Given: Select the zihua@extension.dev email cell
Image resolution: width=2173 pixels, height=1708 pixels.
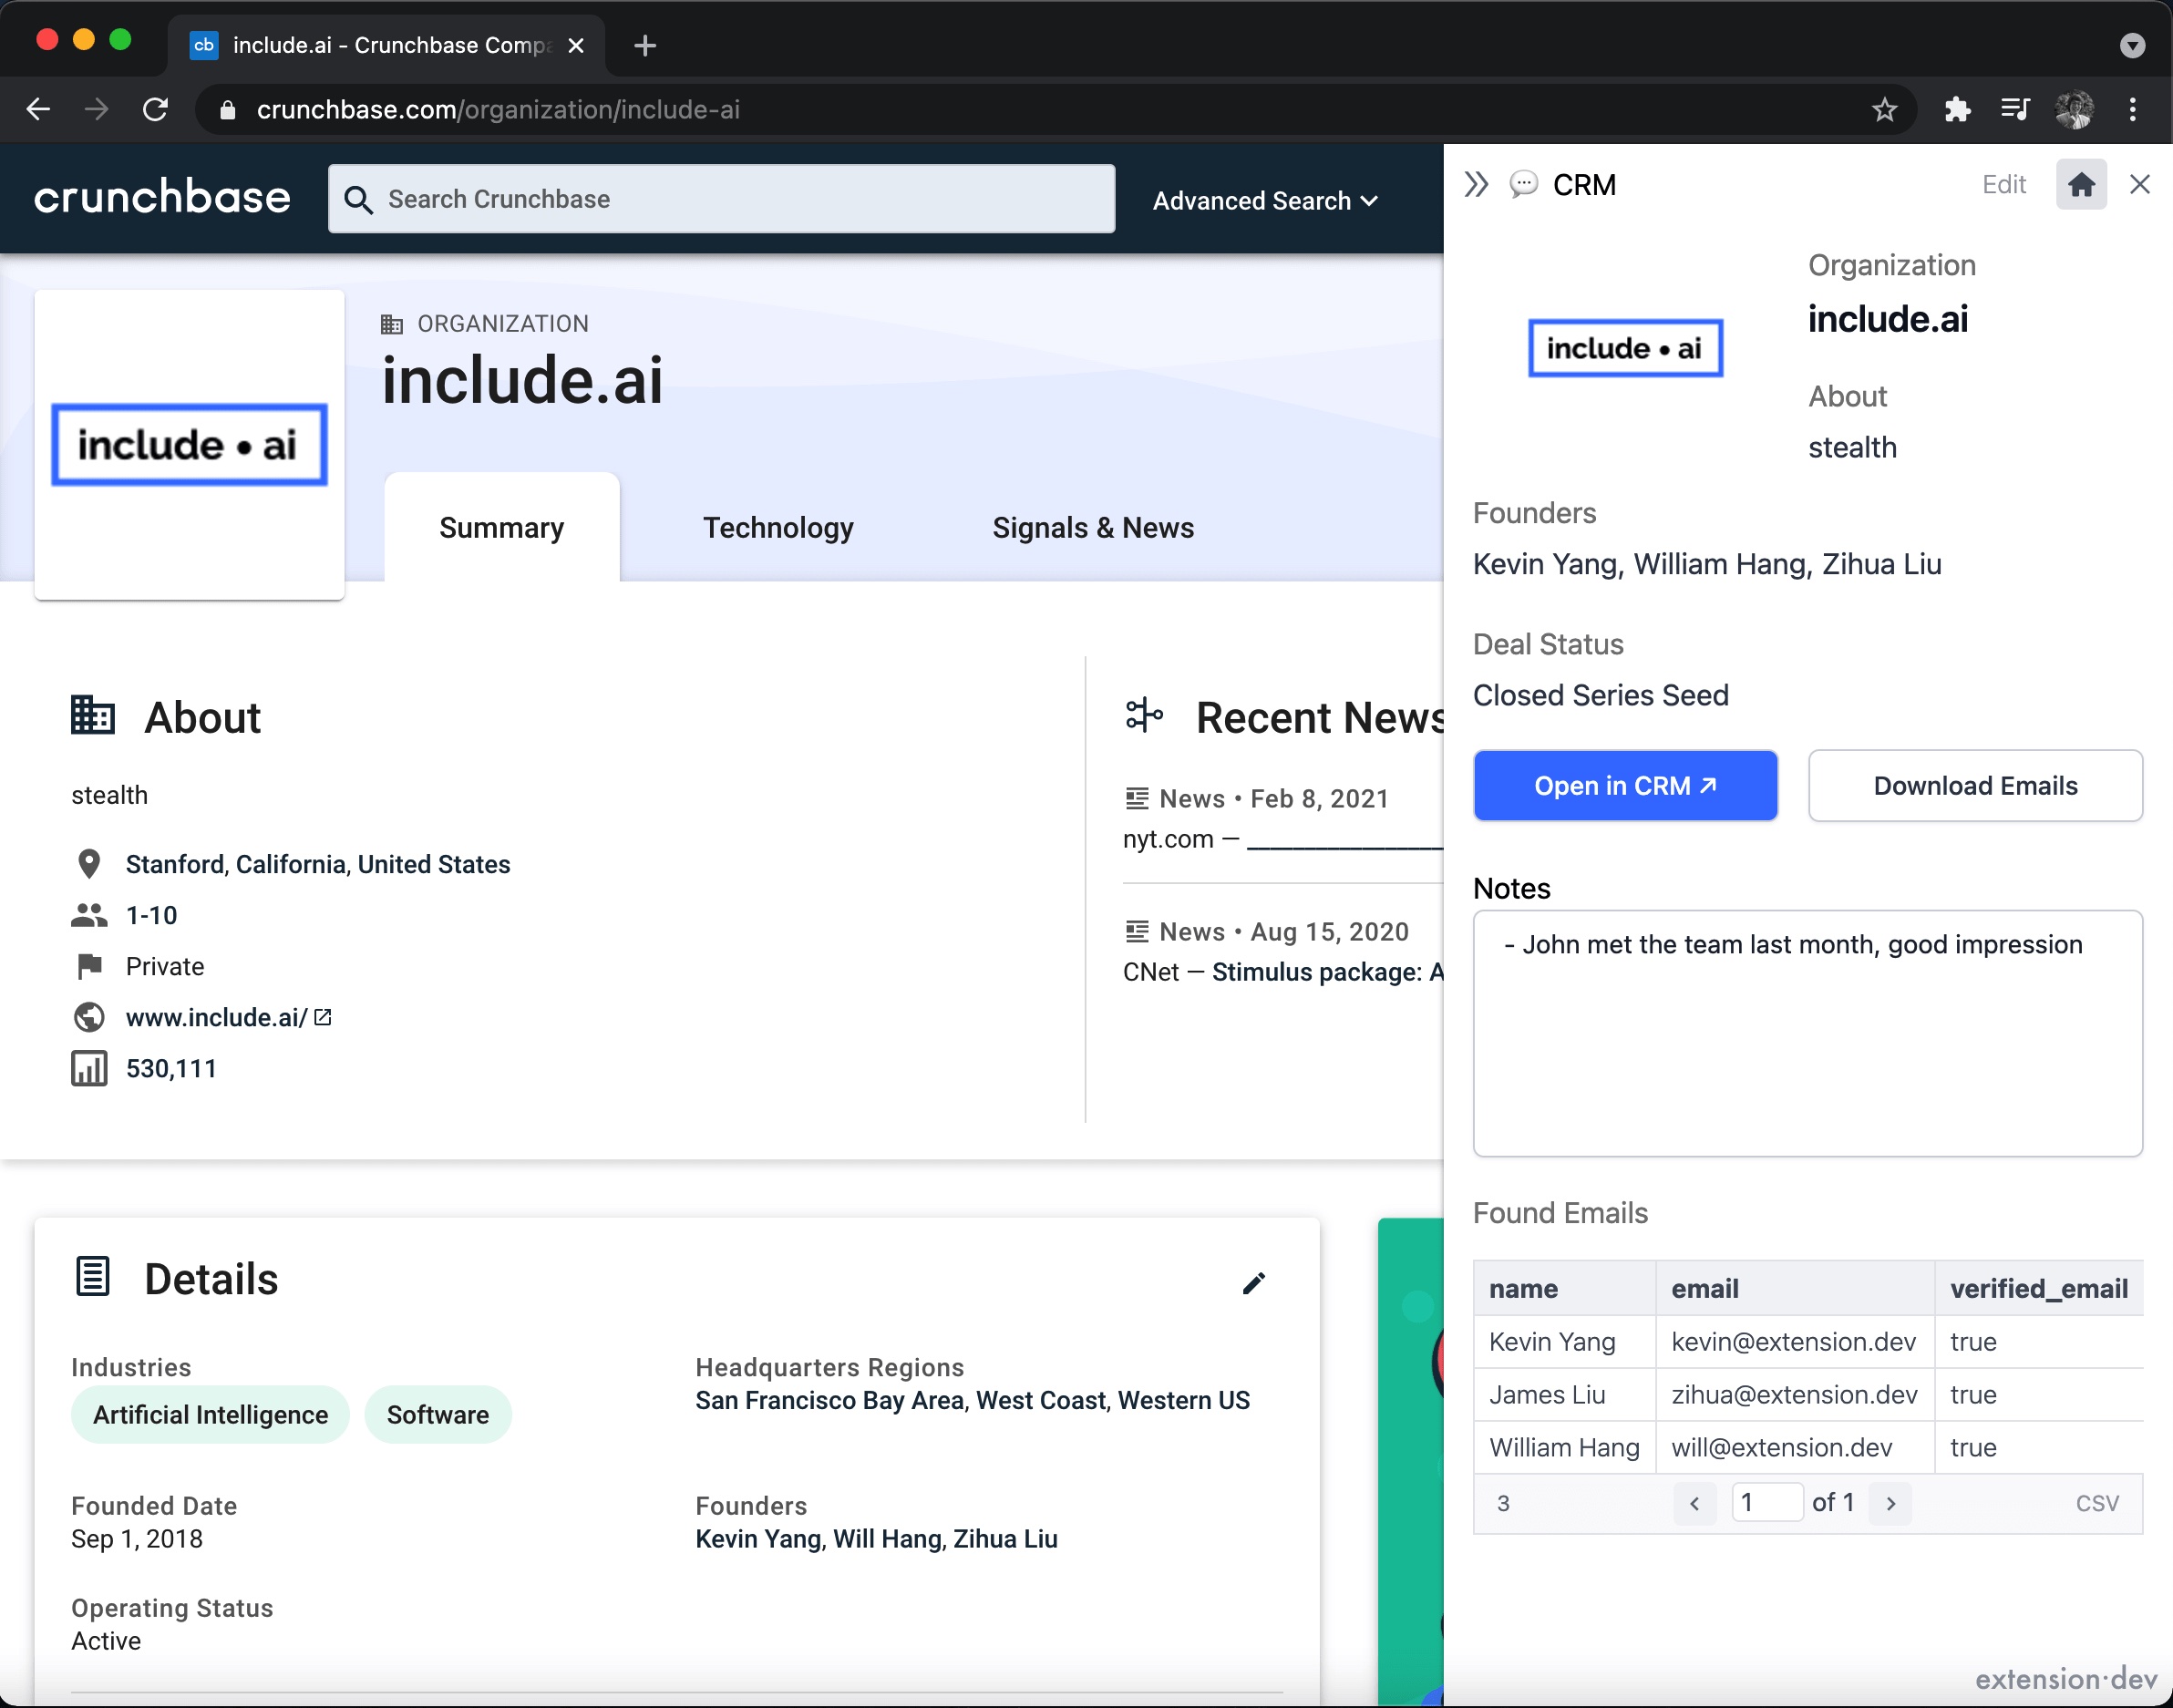Looking at the screenshot, I should 1794,1394.
